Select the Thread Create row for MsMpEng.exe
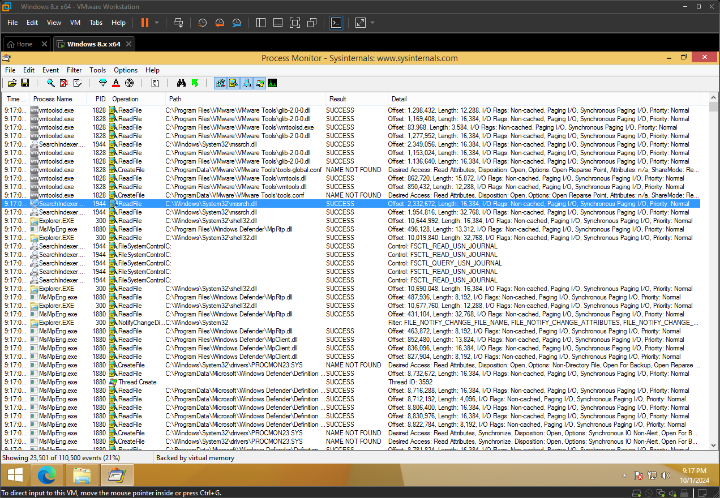The height and width of the screenshot is (498, 720). point(351,382)
